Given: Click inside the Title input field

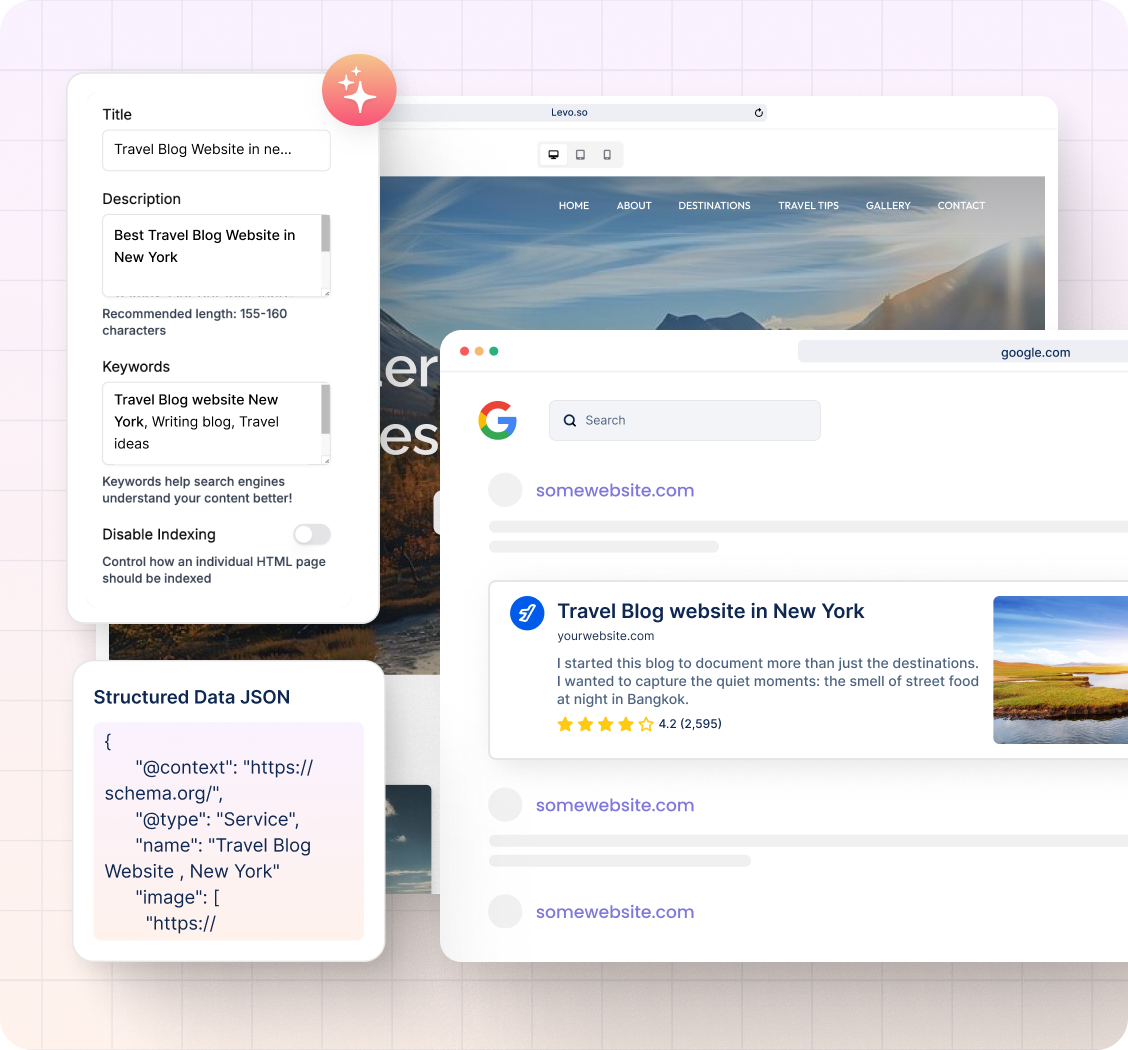Looking at the screenshot, I should pos(216,150).
